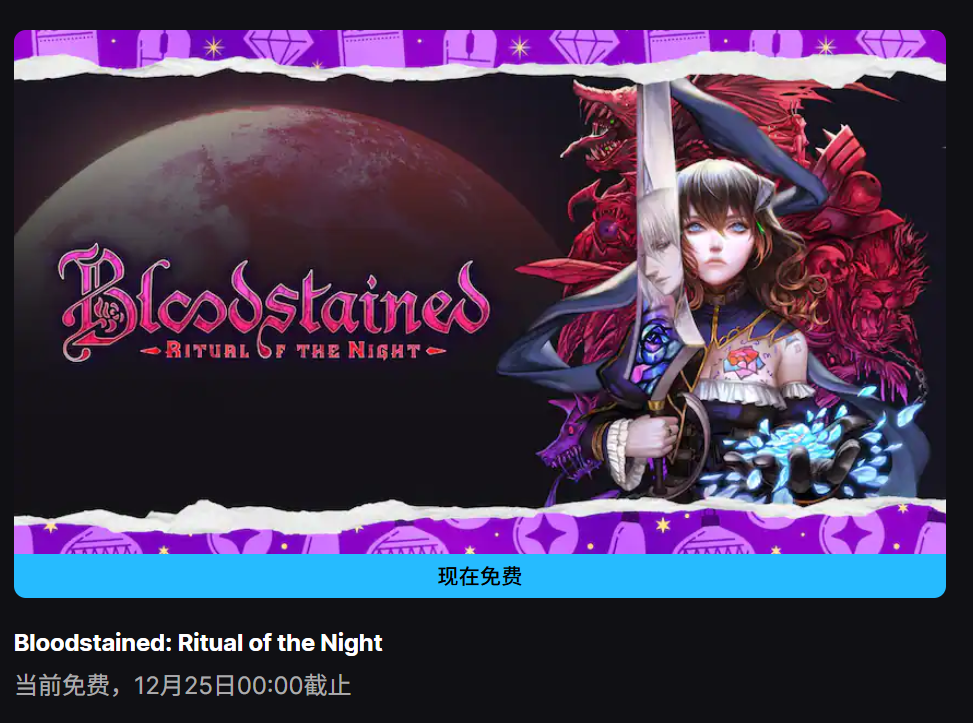Click the blue 现在免费 banner

pos(480,576)
